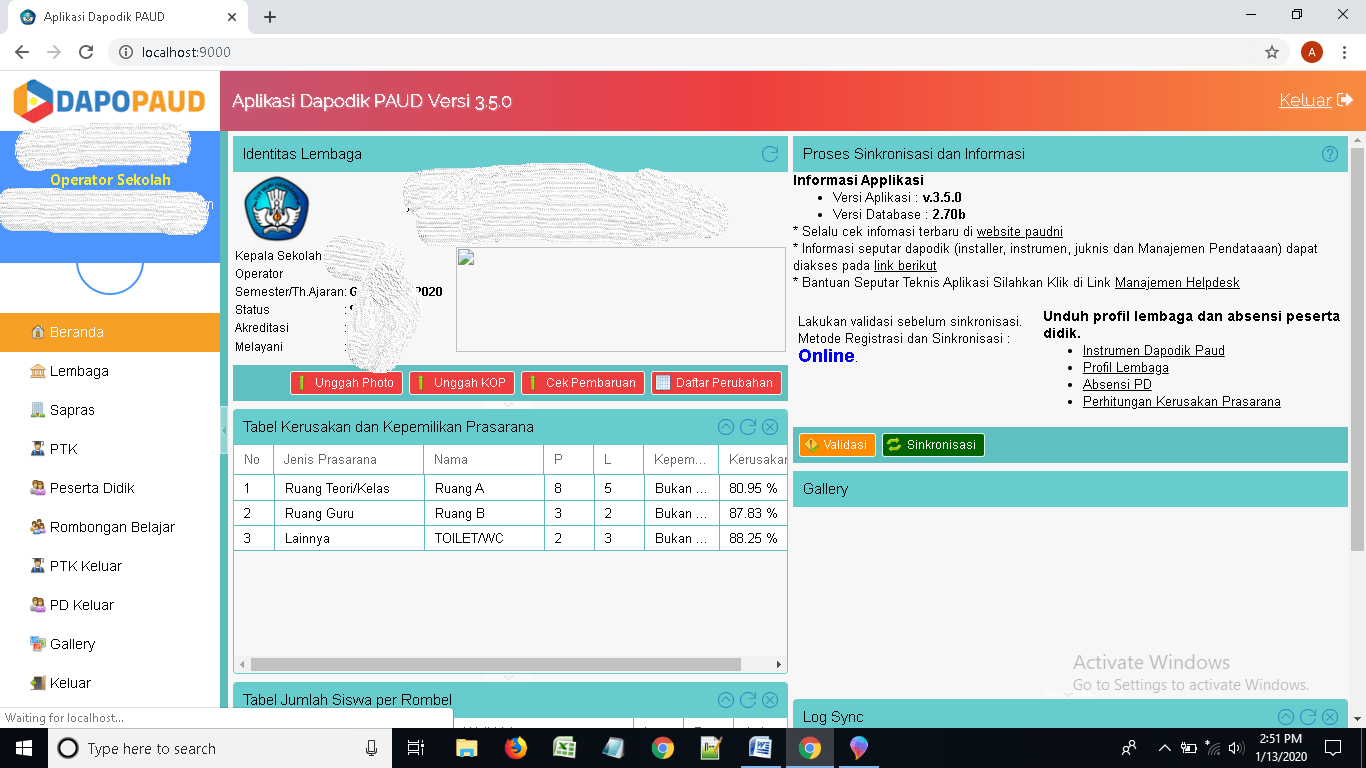Start Sinkronisasi
Image resolution: width=1366 pixels, height=768 pixels.
933,445
